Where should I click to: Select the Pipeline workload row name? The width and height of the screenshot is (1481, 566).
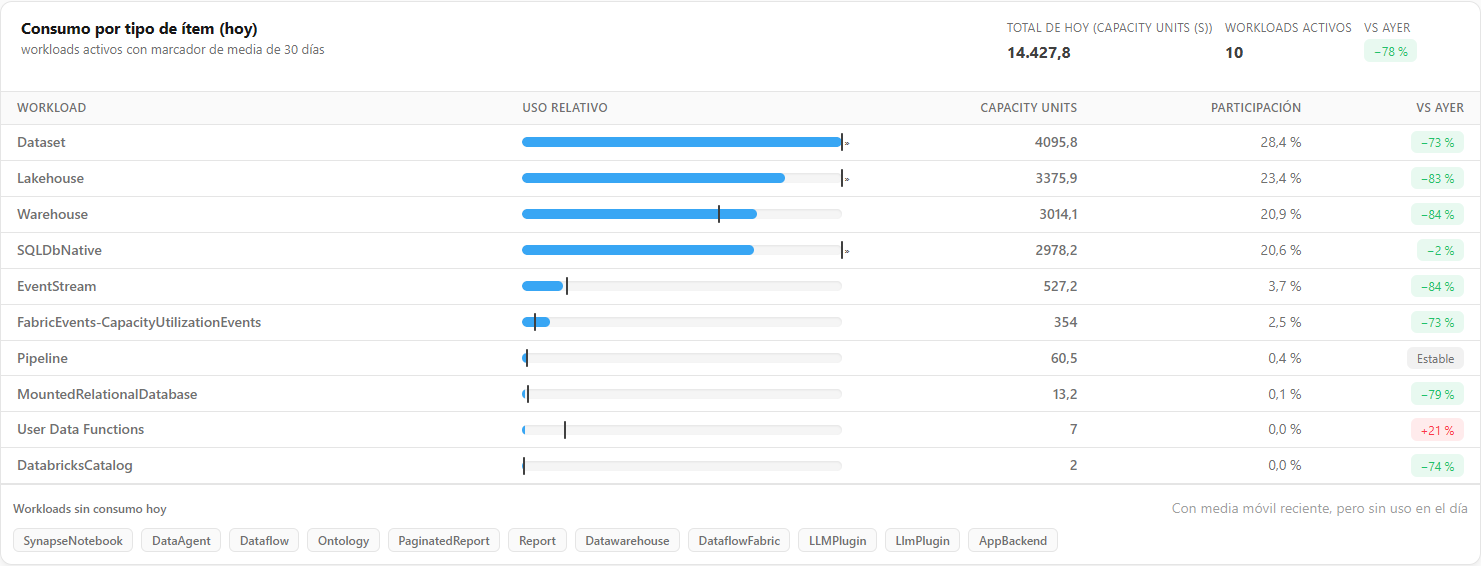click(42, 358)
